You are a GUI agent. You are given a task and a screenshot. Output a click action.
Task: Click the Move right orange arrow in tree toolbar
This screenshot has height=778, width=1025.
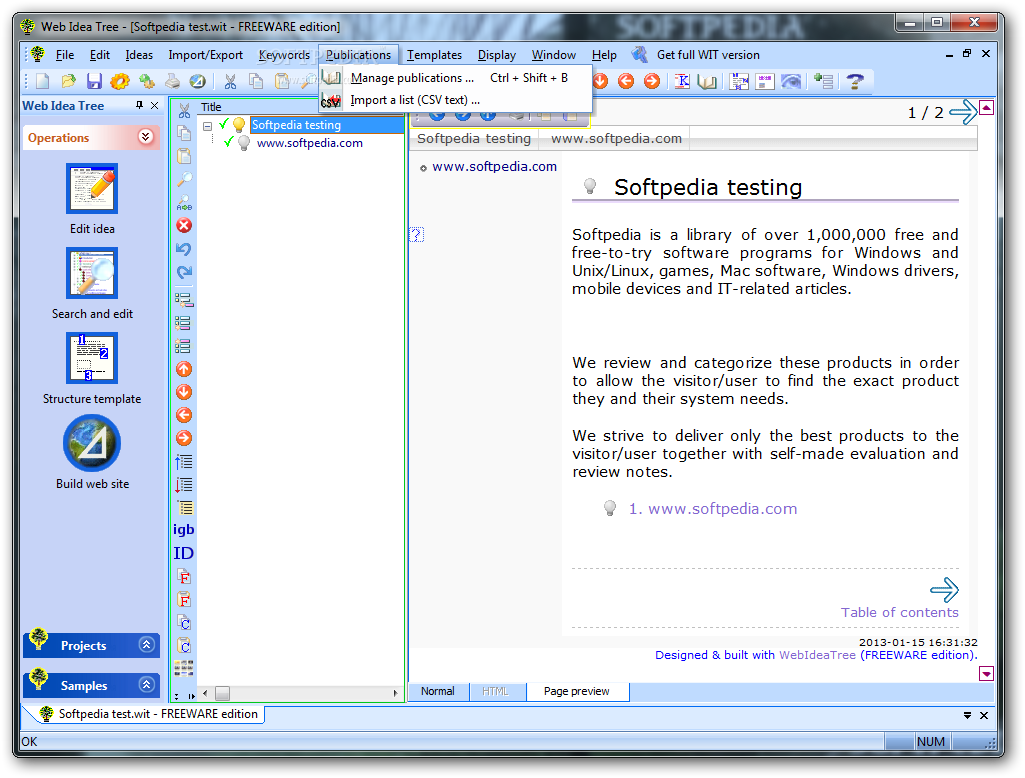click(x=184, y=438)
